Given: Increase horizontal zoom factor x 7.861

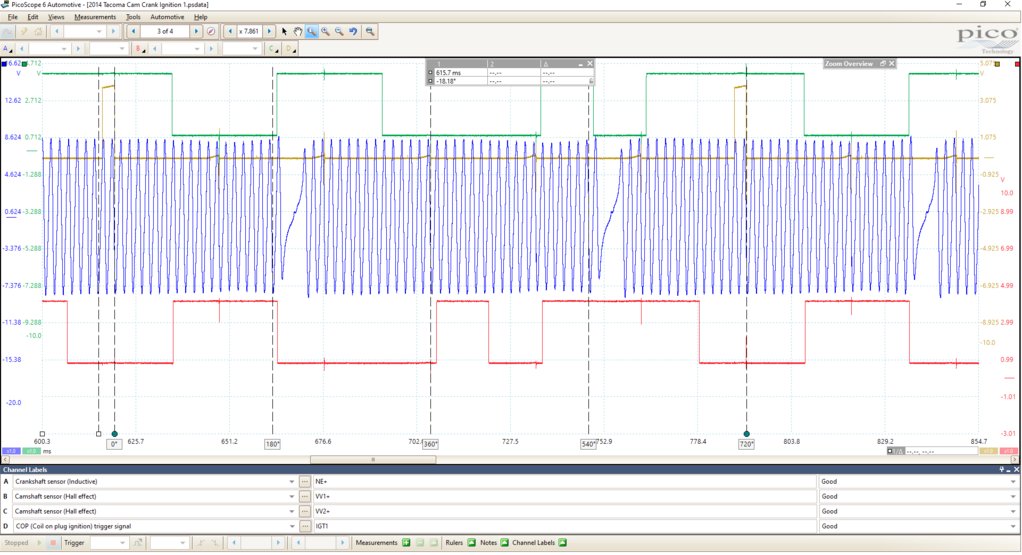Looking at the screenshot, I should (x=269, y=31).
